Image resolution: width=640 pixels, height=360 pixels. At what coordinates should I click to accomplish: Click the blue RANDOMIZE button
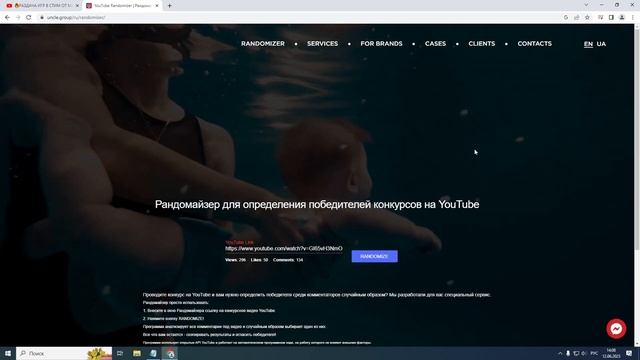tap(374, 256)
